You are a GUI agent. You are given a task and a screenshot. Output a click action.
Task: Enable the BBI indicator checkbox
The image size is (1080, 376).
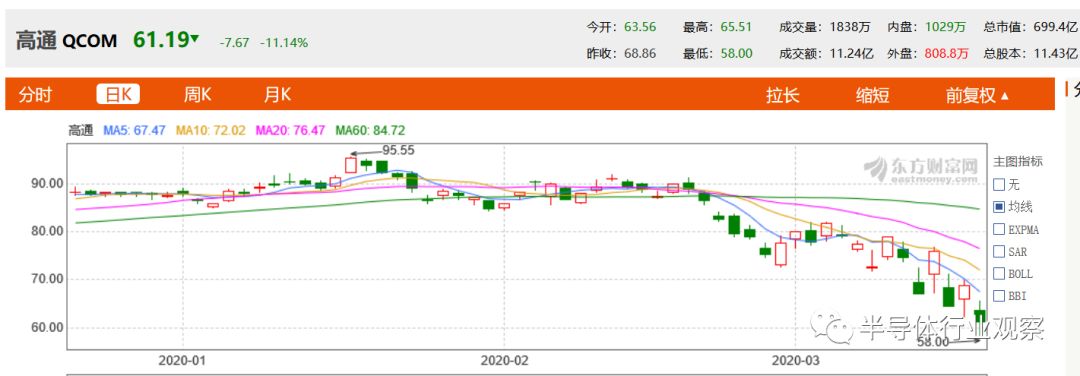pos(999,296)
